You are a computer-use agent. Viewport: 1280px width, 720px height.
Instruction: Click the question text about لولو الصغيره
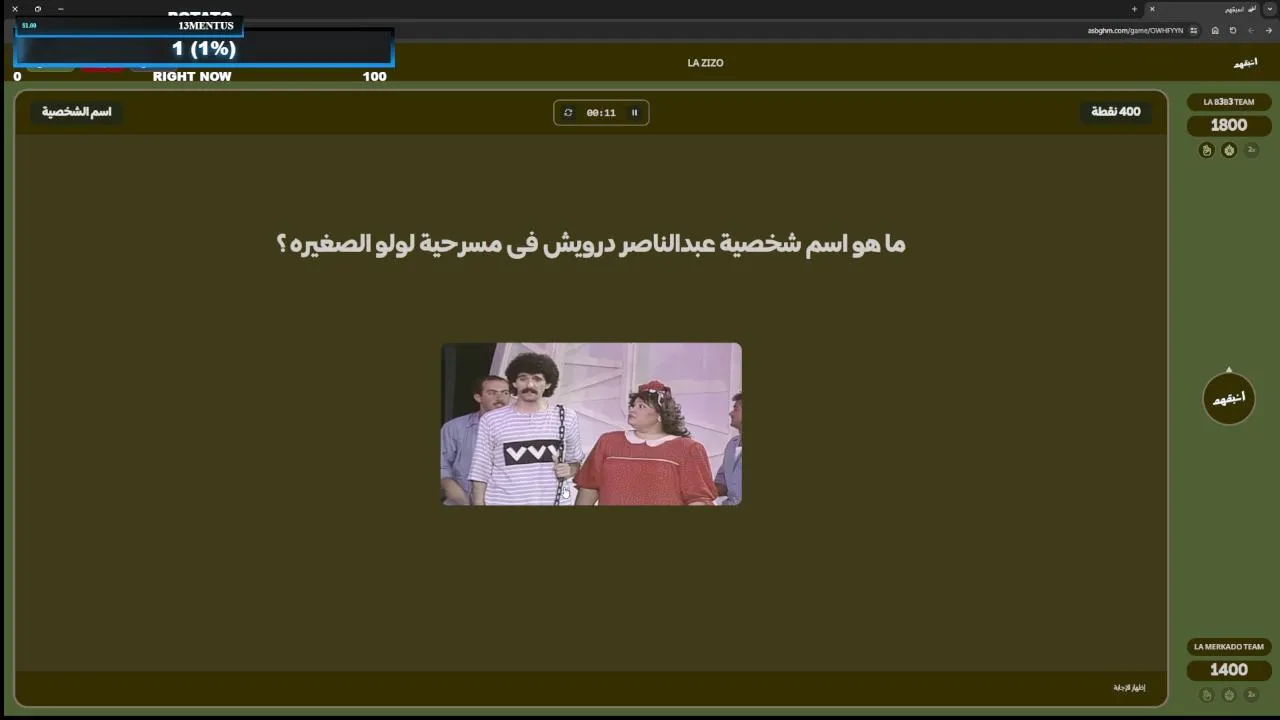tap(590, 244)
